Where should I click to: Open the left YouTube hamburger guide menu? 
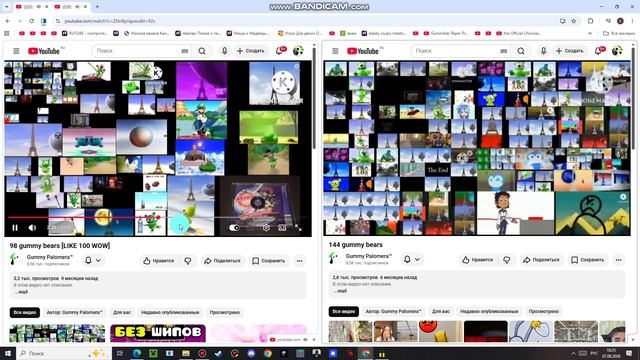click(x=16, y=51)
